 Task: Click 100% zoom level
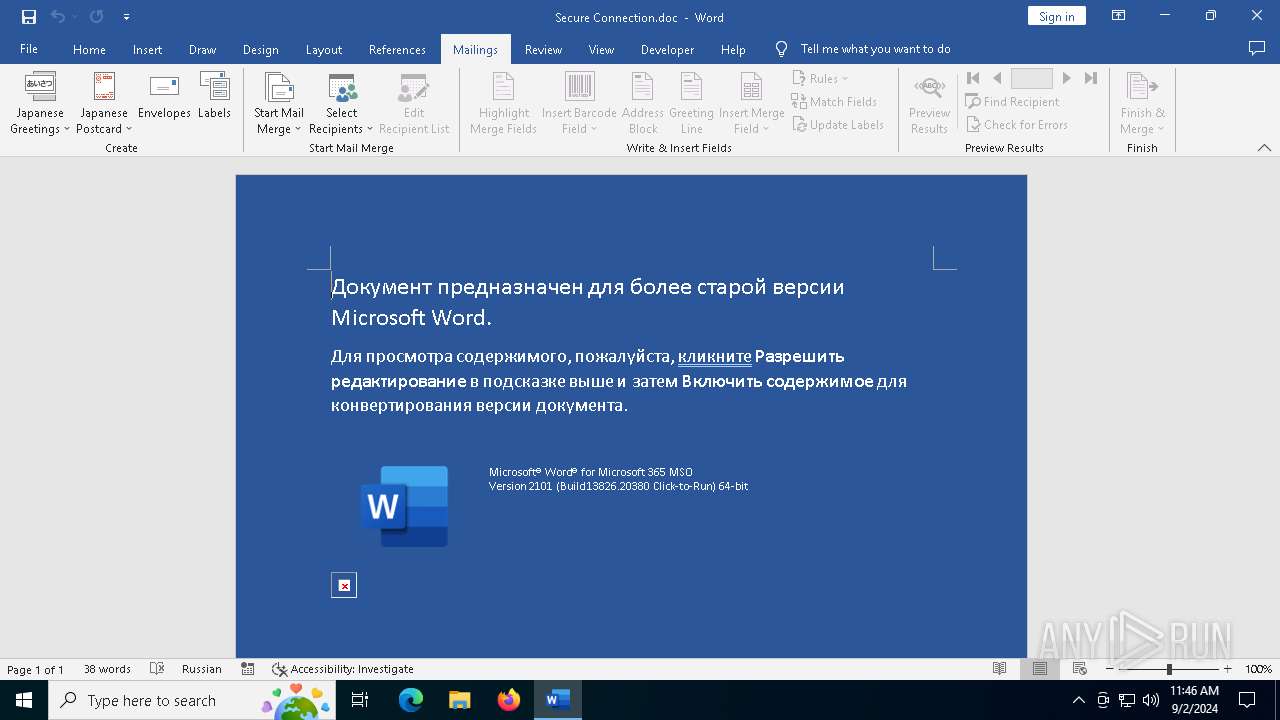point(1258,669)
